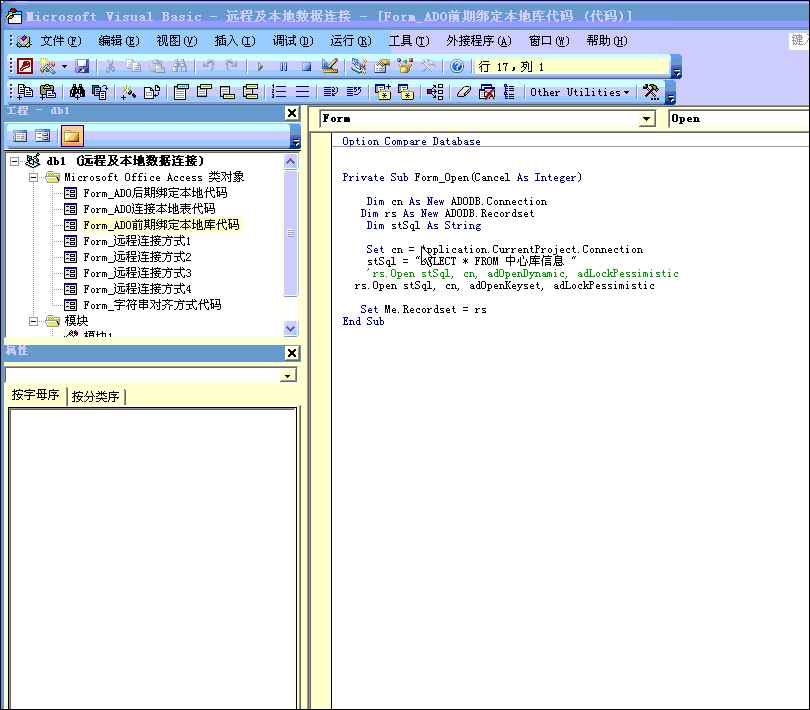Click the Break pause icon
Image resolution: width=810 pixels, height=710 pixels.
pyautogui.click(x=283, y=66)
